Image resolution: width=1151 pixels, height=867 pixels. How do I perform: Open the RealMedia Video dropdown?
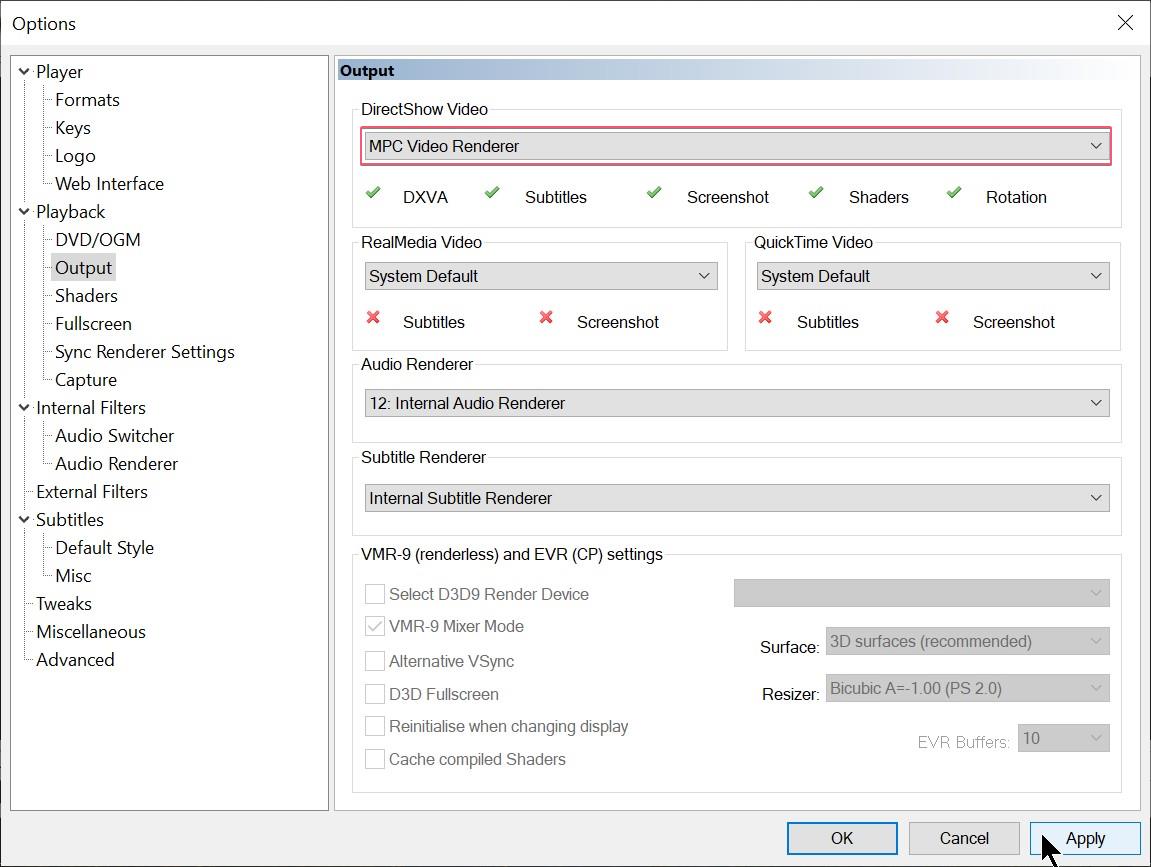[x=541, y=276]
